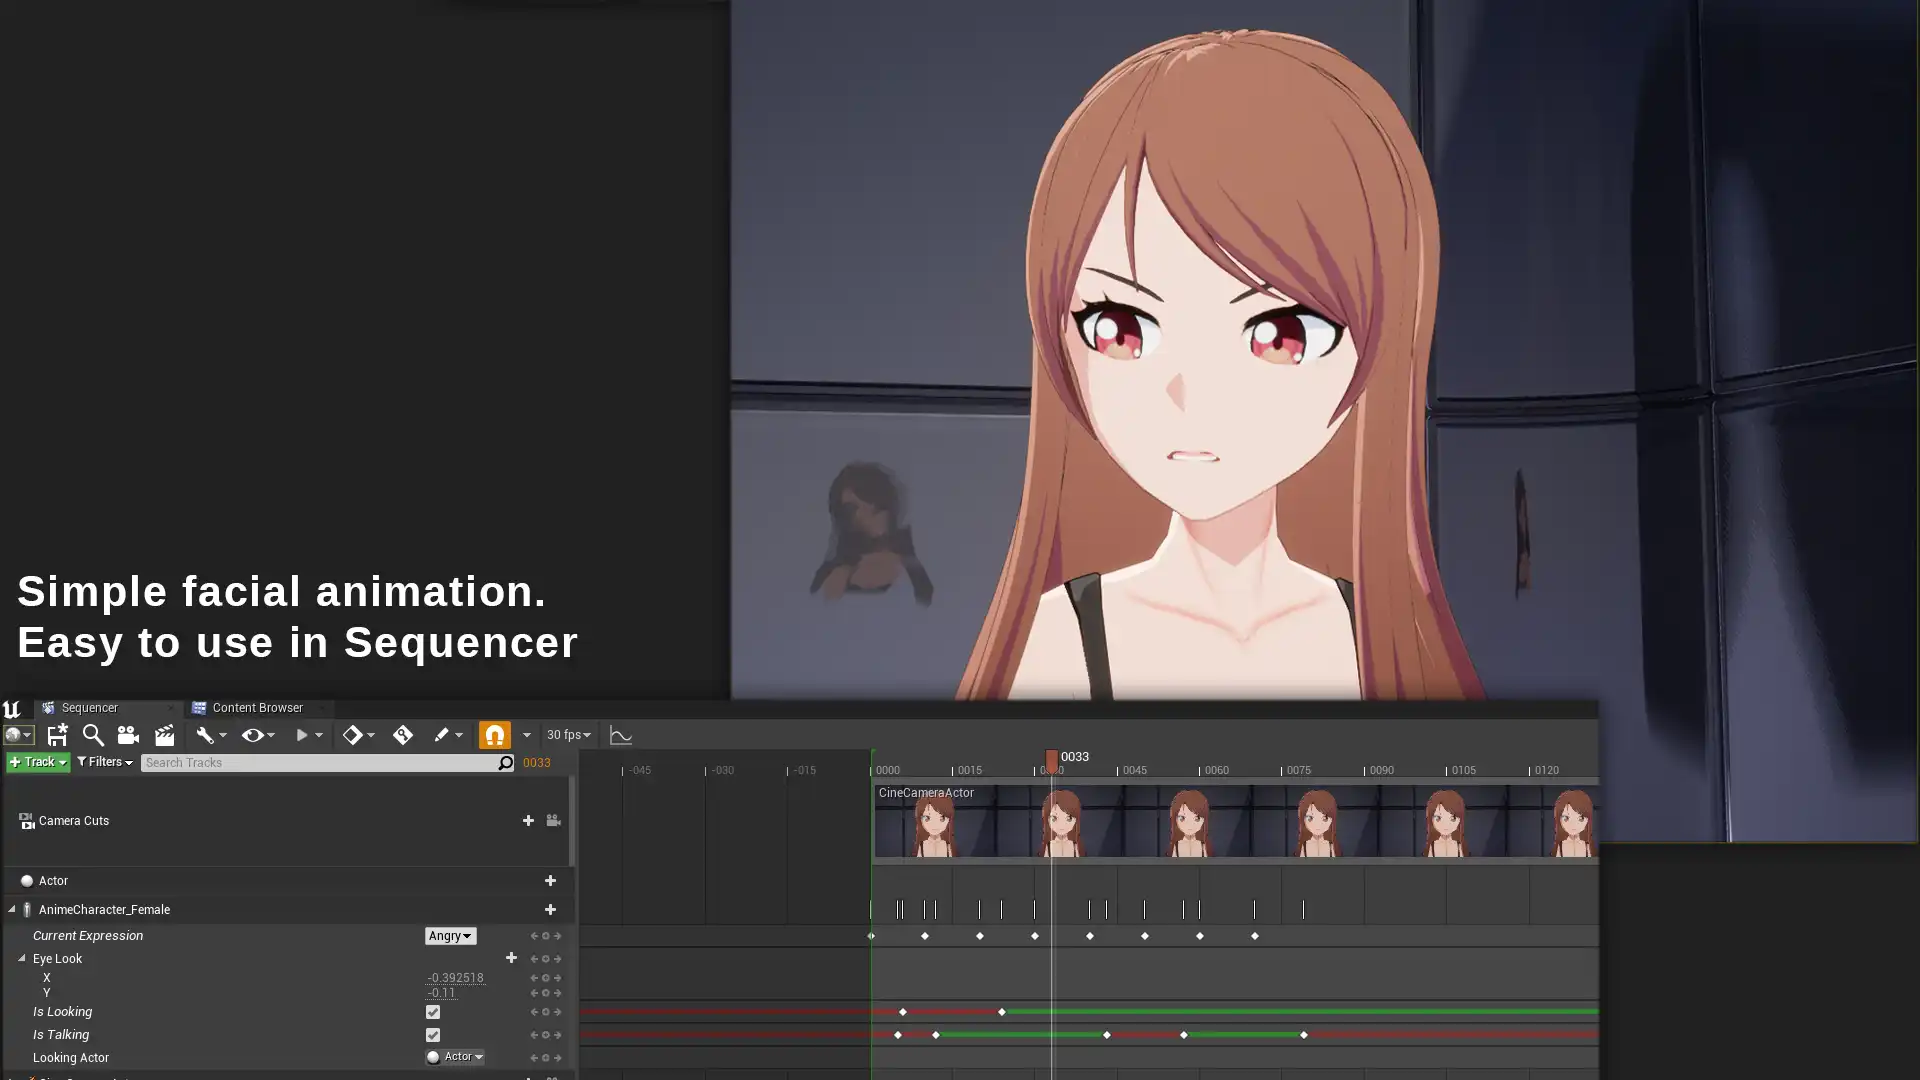The width and height of the screenshot is (1920, 1080).
Task: Toggle the orange snapping magnet icon
Action: [x=494, y=735]
